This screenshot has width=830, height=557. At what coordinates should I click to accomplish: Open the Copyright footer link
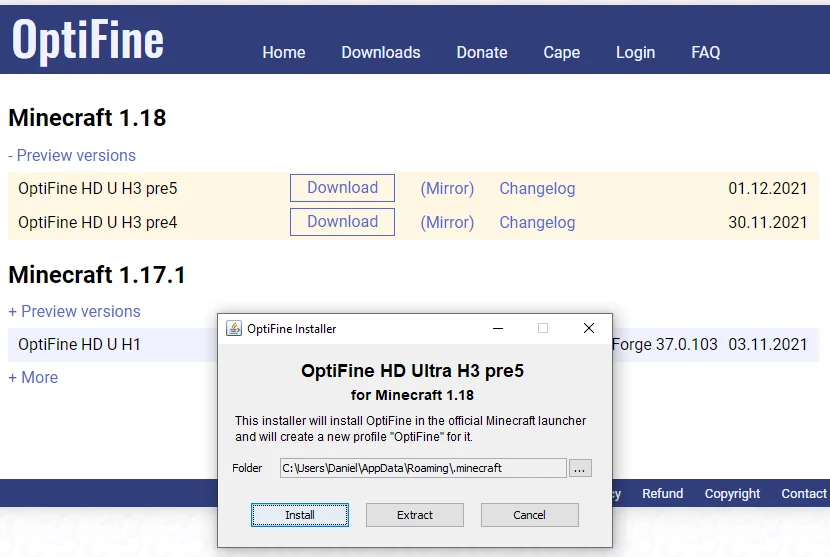tap(732, 493)
